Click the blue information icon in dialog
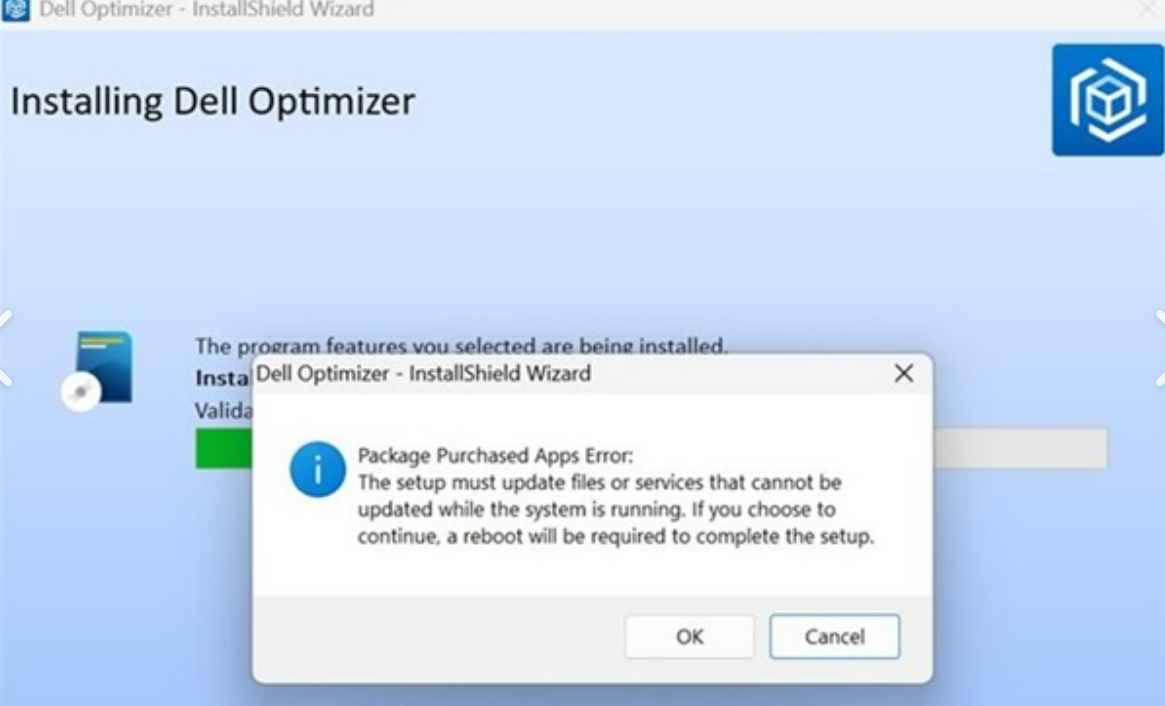1165x706 pixels. coord(317,471)
